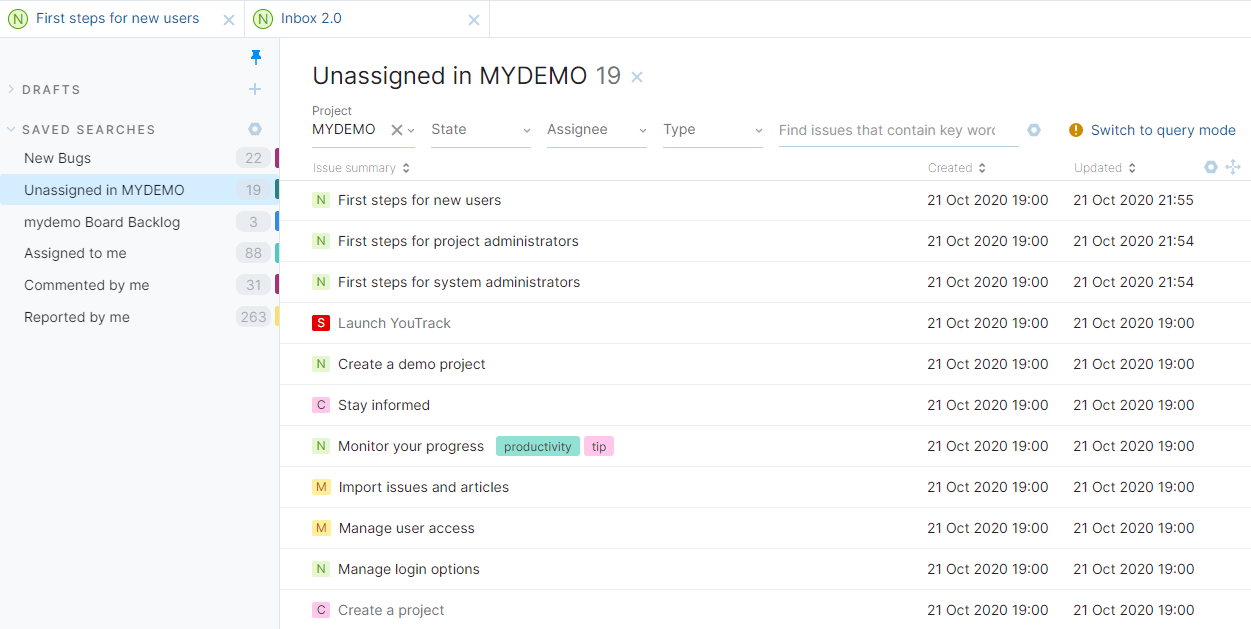Expand the Drafts section

[10, 89]
